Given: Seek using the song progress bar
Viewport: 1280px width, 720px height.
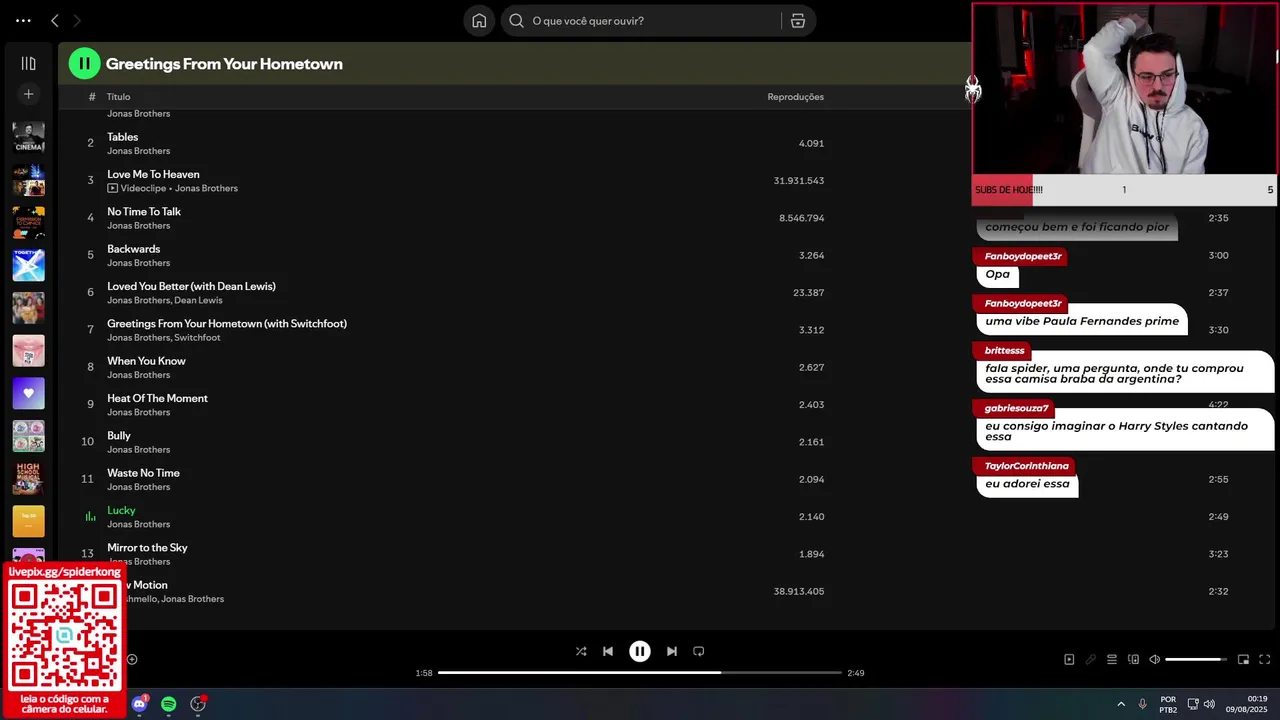Looking at the screenshot, I should coord(640,673).
